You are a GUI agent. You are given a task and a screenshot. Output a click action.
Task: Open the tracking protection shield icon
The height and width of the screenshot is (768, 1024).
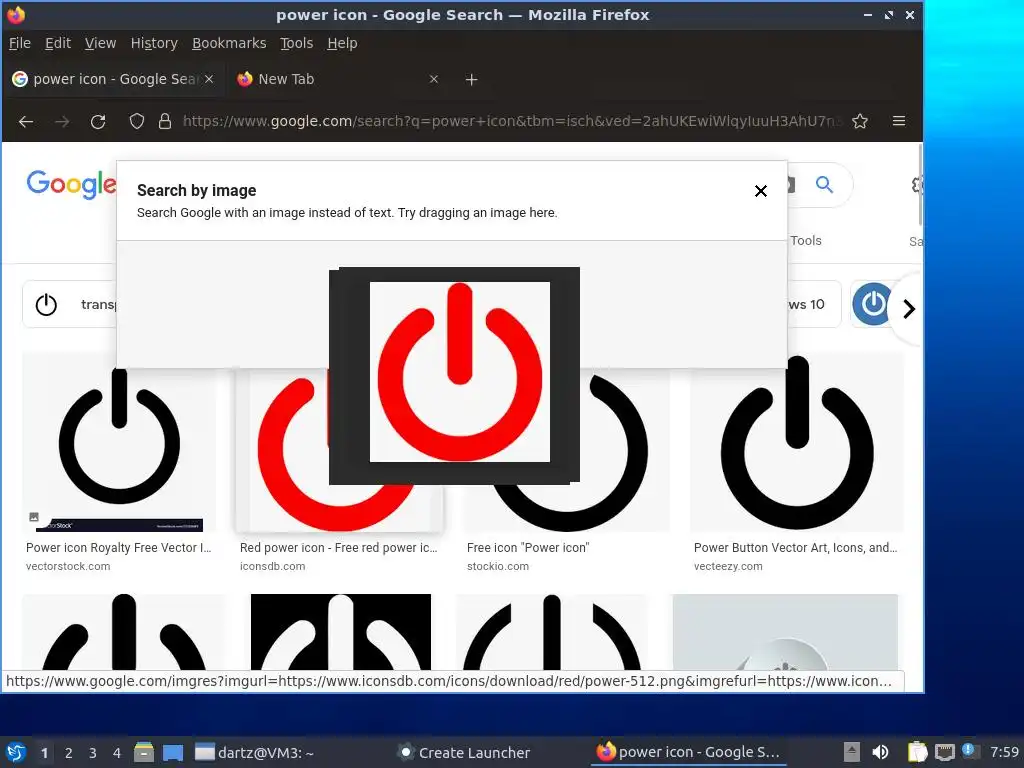(136, 121)
